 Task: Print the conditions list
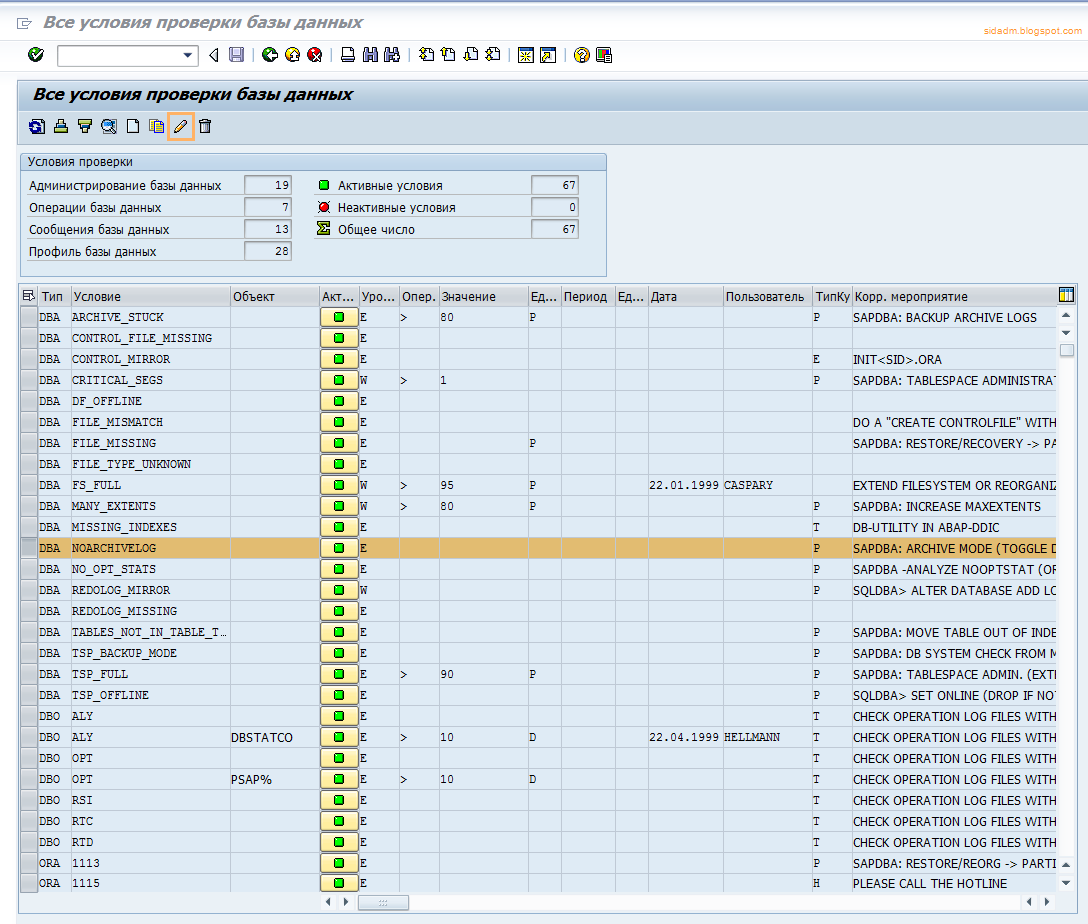tap(61, 127)
